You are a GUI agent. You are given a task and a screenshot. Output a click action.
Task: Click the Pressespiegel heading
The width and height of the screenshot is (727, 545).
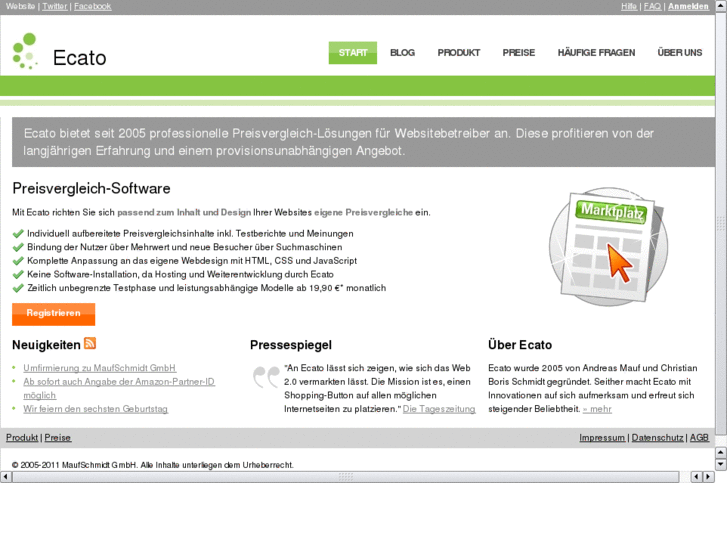pyautogui.click(x=291, y=345)
